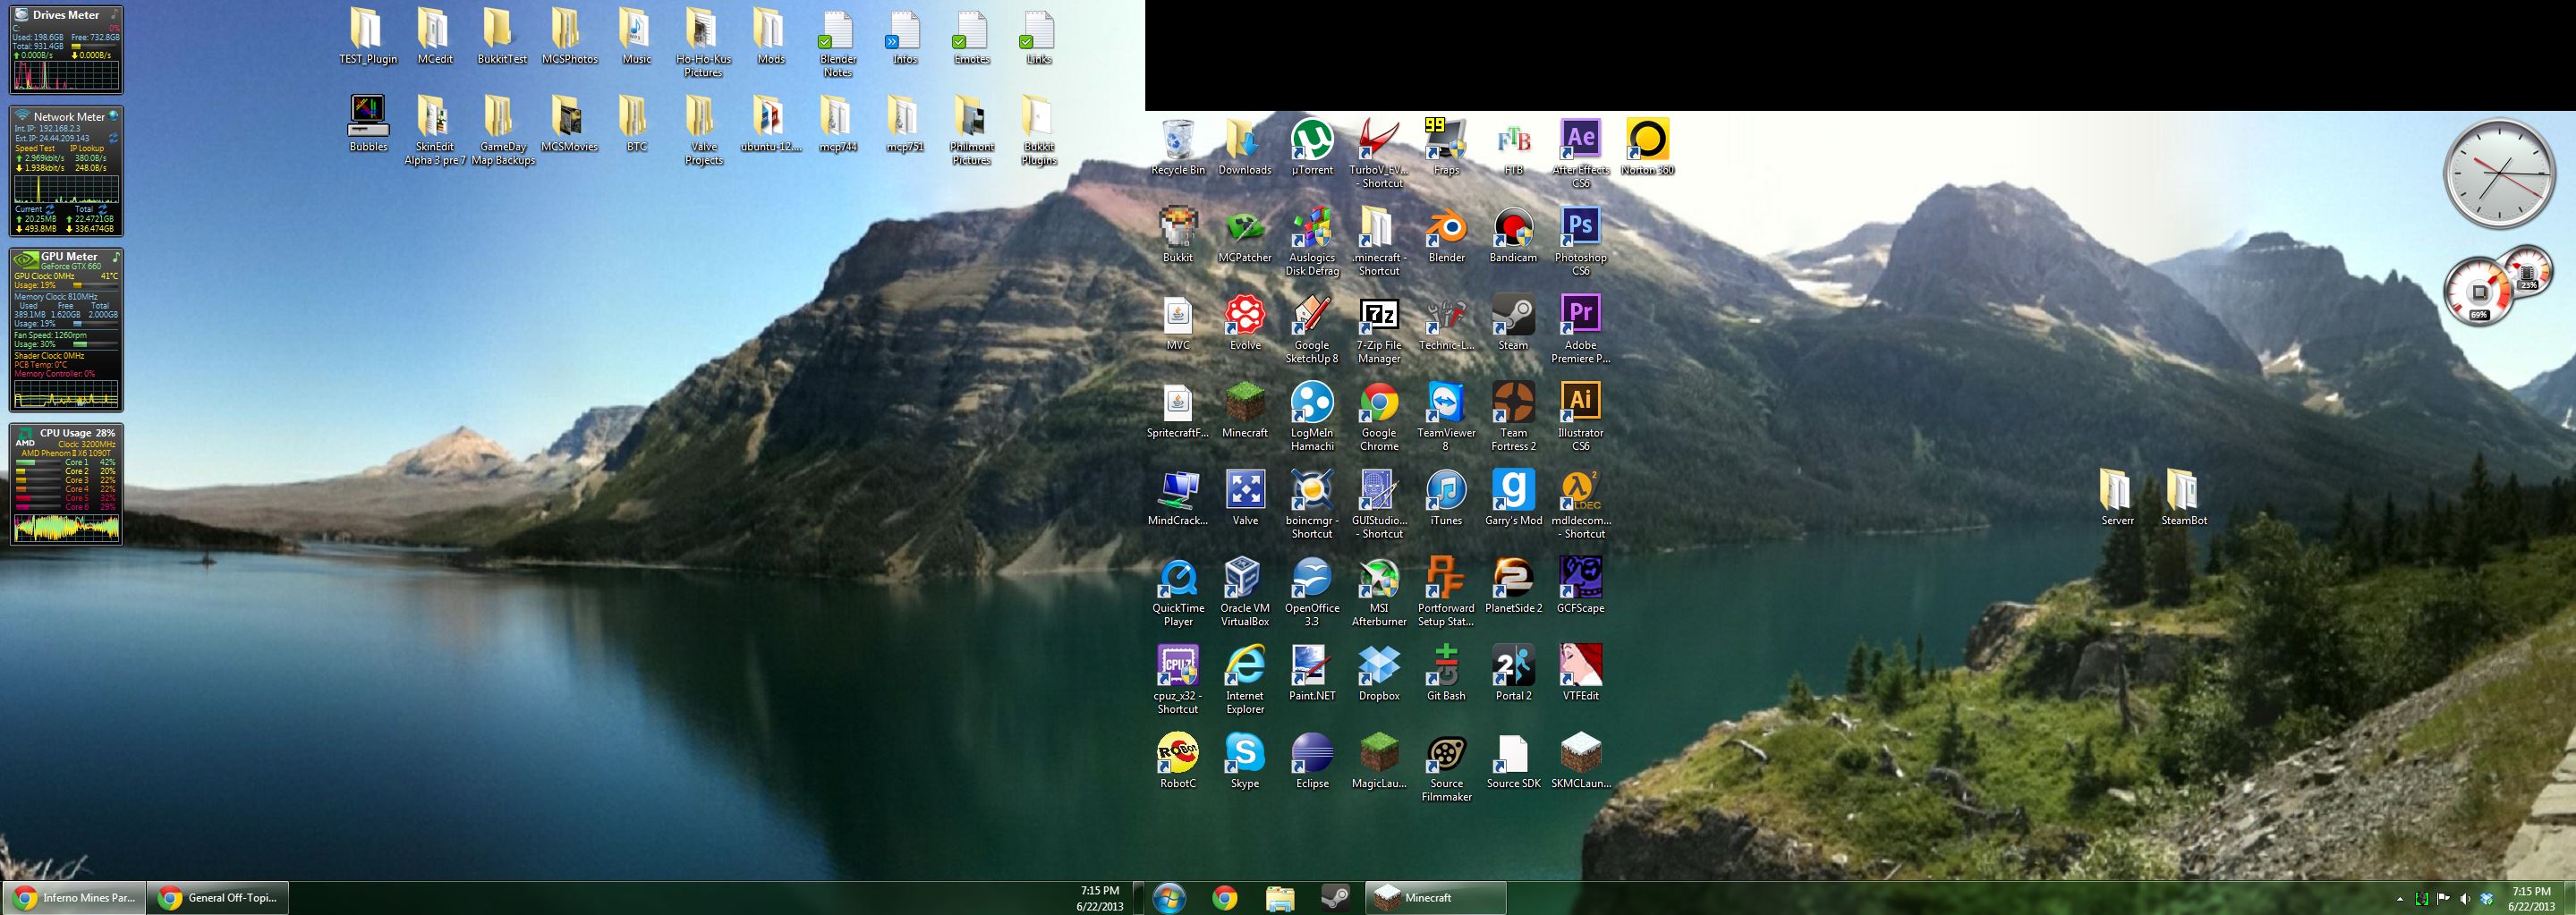Screen dimensions: 2576x915
Task: Launch Internet Explorer
Action: coord(1245,679)
